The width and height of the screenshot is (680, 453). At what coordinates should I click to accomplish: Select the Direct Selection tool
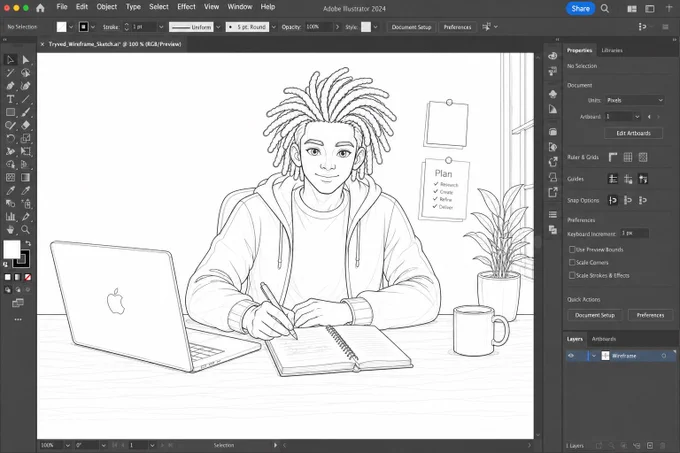(x=26, y=59)
